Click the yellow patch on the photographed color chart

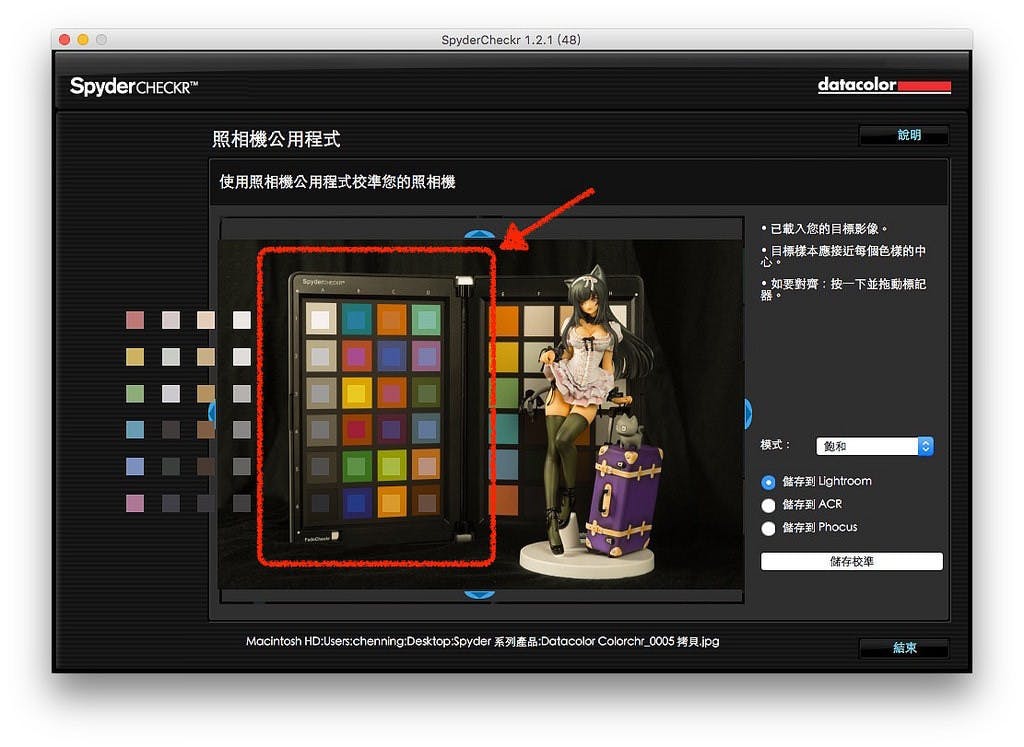(x=357, y=393)
